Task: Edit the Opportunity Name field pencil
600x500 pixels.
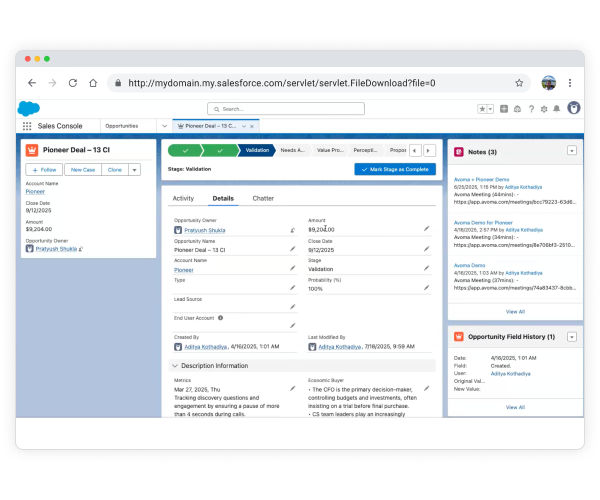Action: point(292,249)
